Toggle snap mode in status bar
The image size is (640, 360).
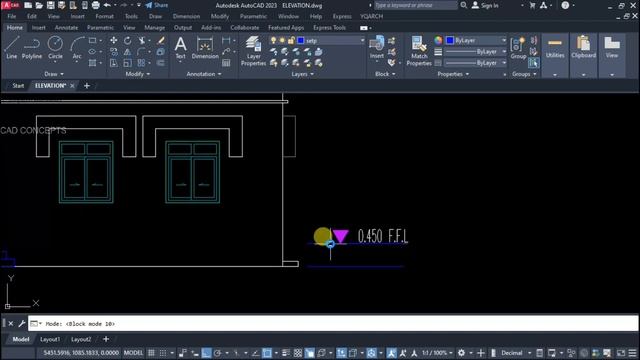[x=163, y=353]
